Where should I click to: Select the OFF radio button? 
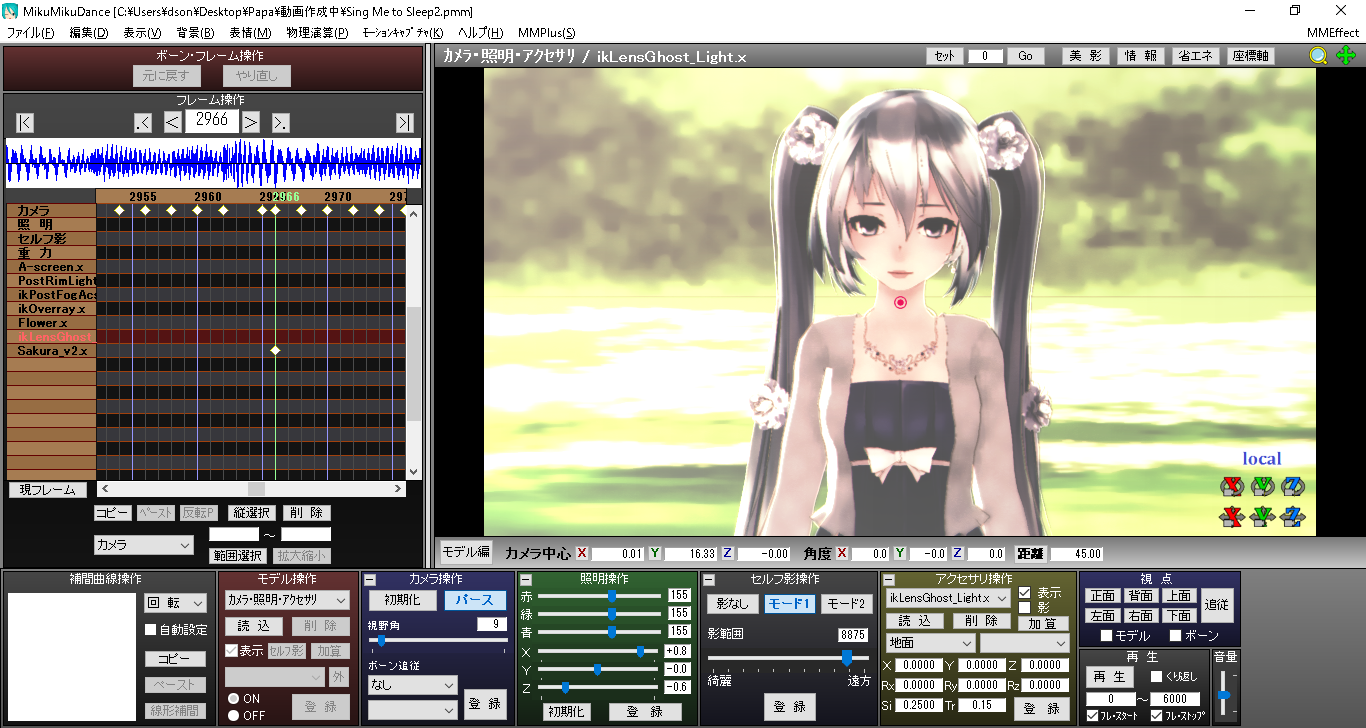[233, 715]
